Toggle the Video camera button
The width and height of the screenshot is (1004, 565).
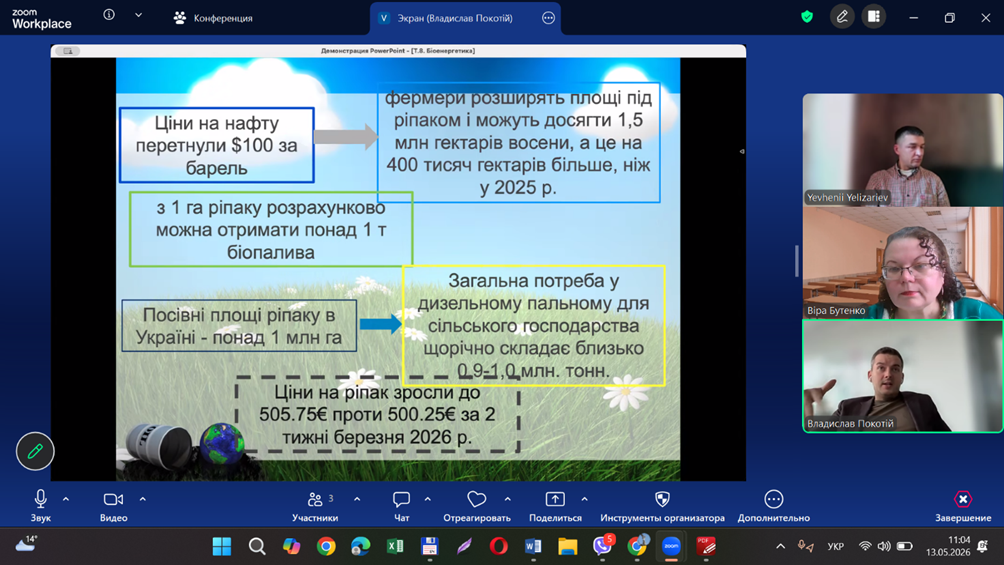(x=113, y=506)
